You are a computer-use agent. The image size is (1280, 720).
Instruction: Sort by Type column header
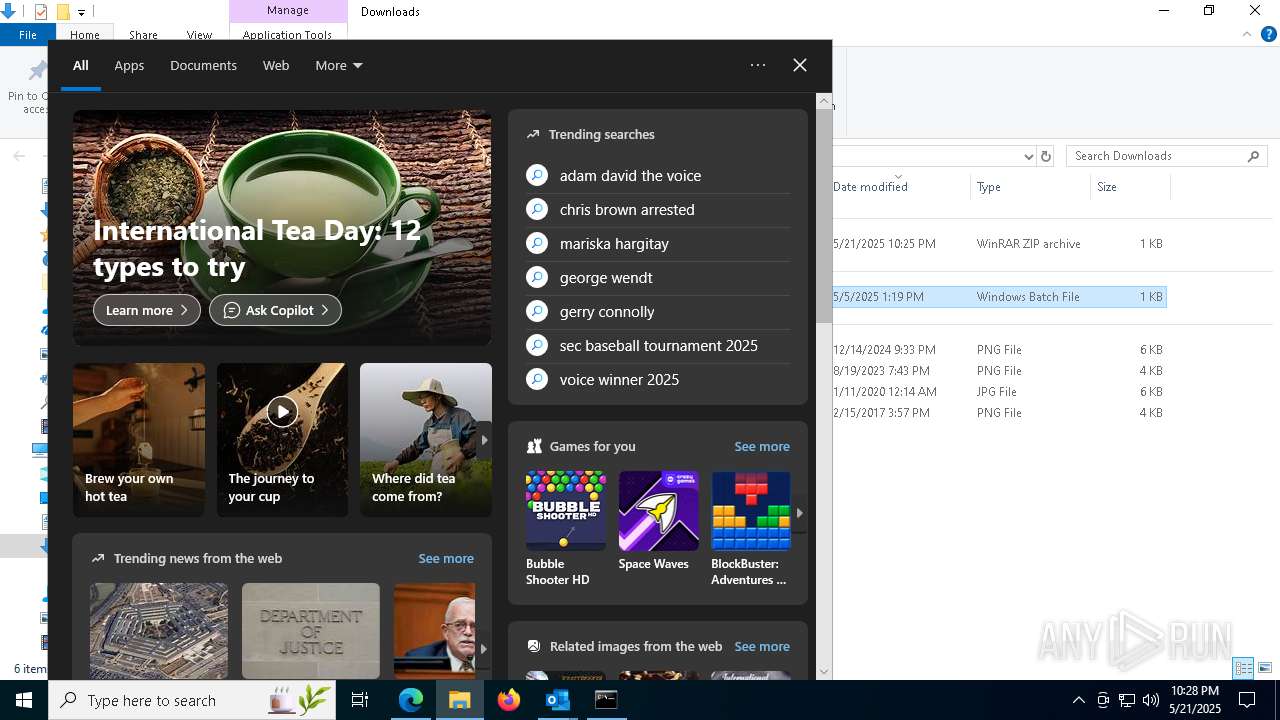pos(989,187)
